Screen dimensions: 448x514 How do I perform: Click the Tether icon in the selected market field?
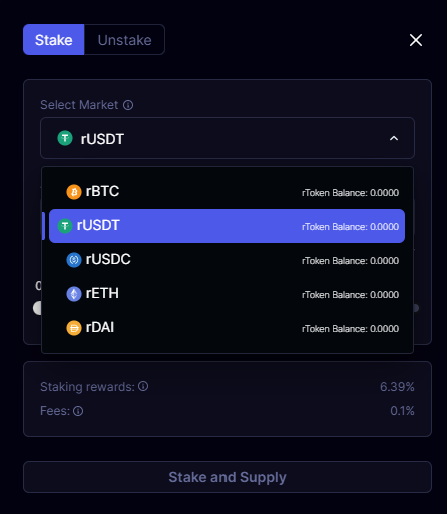pos(65,138)
